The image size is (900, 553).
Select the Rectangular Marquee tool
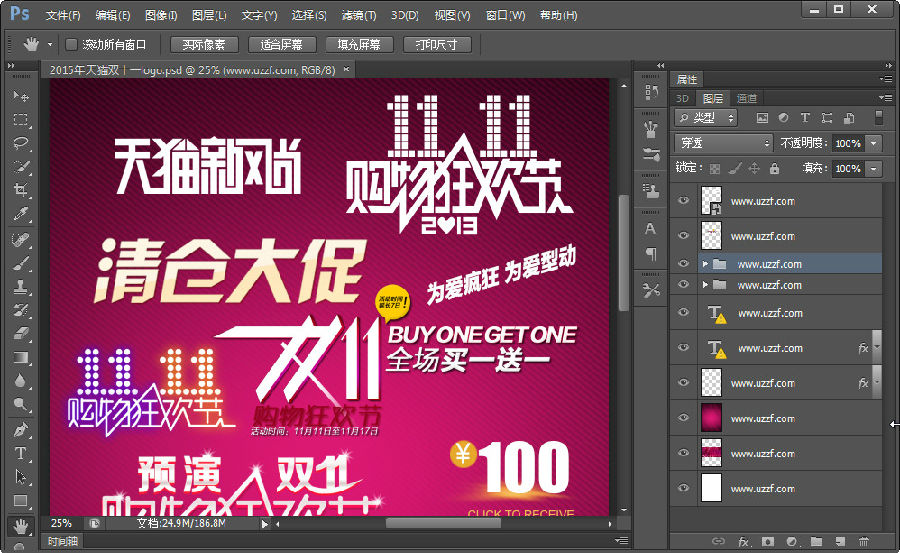pos(21,119)
